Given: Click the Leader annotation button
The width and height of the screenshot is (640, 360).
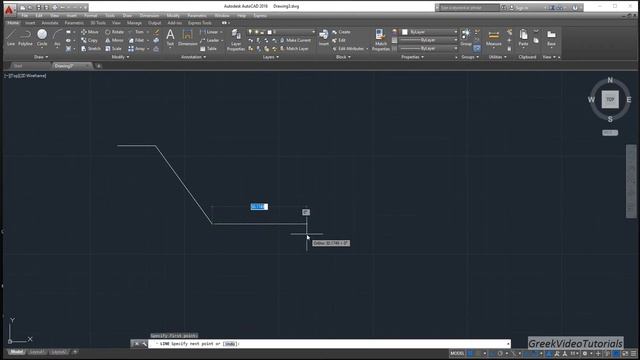Looking at the screenshot, I should tap(210, 40).
